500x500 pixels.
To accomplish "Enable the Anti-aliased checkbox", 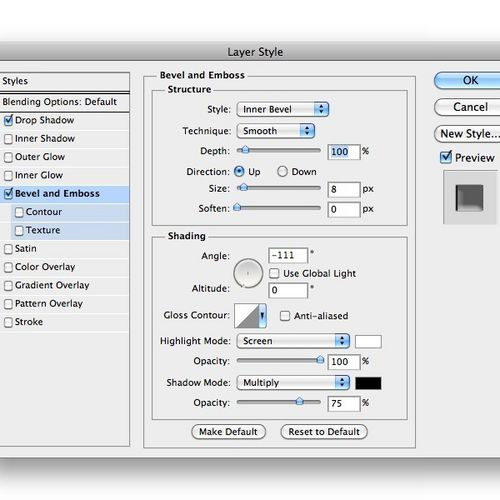I will click(285, 316).
